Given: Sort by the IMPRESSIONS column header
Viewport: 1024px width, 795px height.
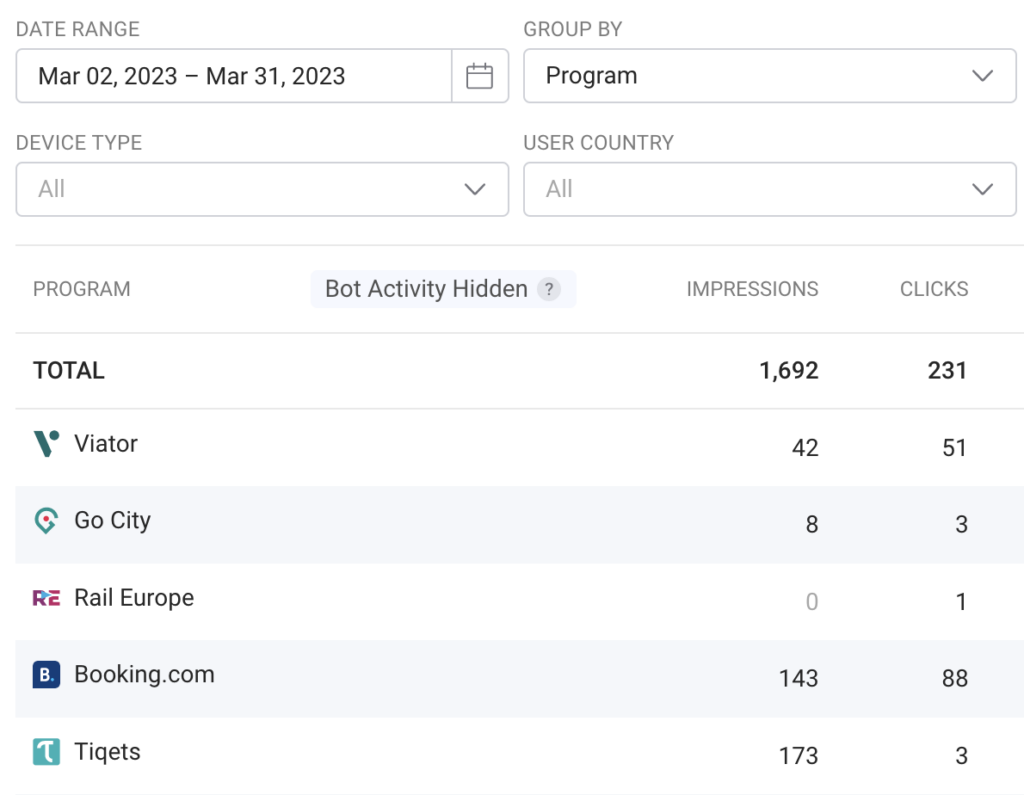Looking at the screenshot, I should pyautogui.click(x=752, y=289).
